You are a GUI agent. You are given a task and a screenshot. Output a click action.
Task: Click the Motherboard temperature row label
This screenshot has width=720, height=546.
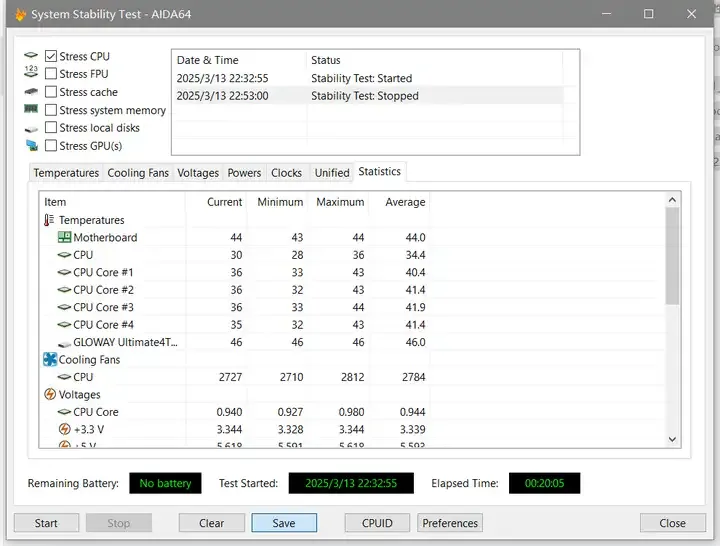point(105,237)
